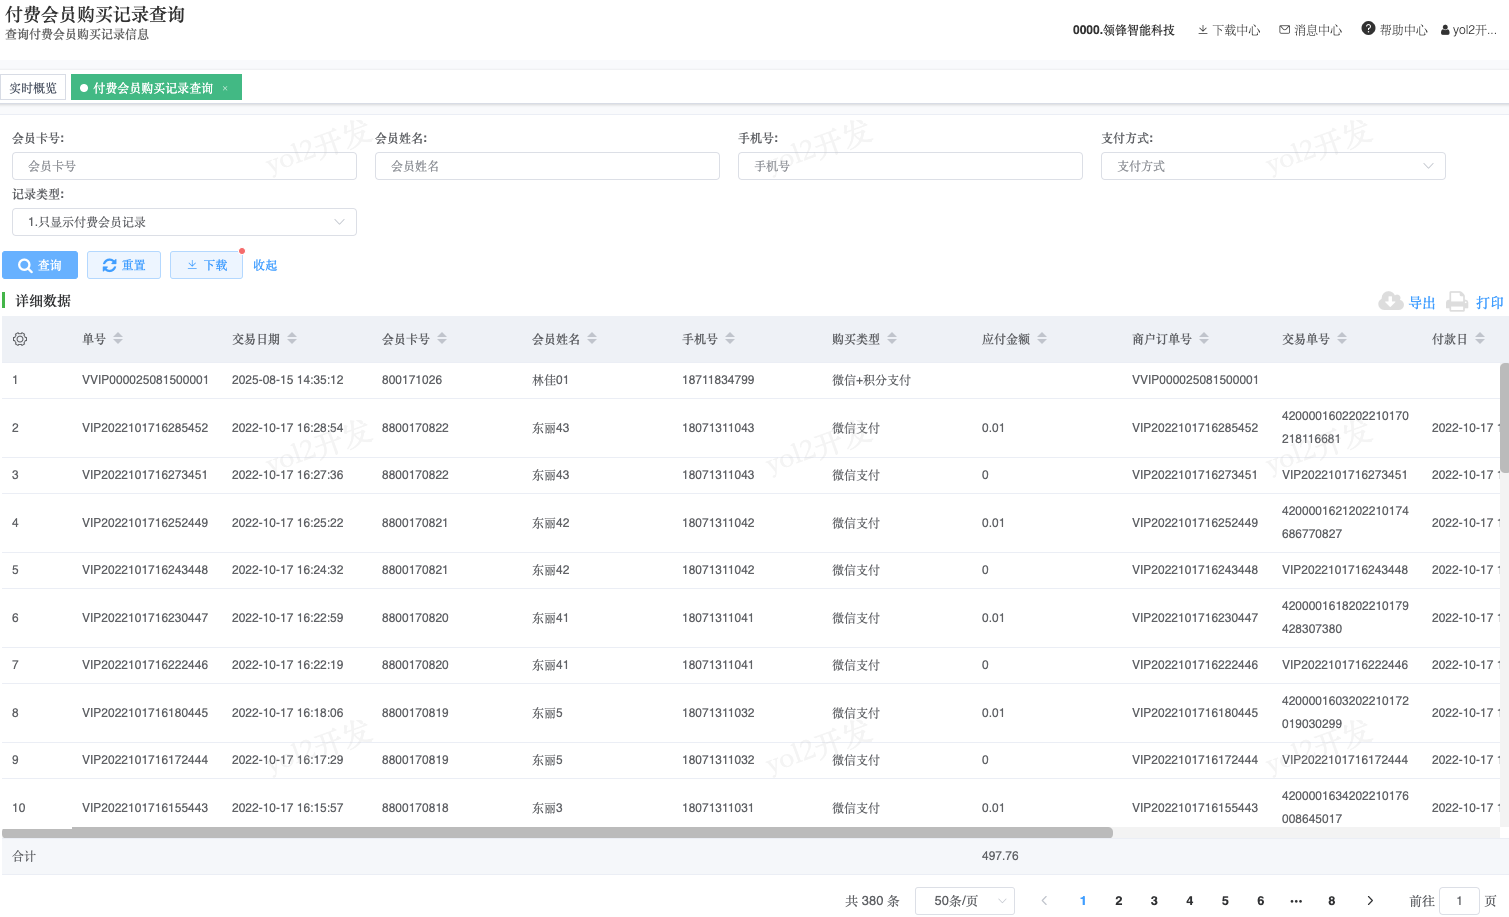Open the download center
Viewport: 1509px width, 917px height.
[x=1229, y=30]
